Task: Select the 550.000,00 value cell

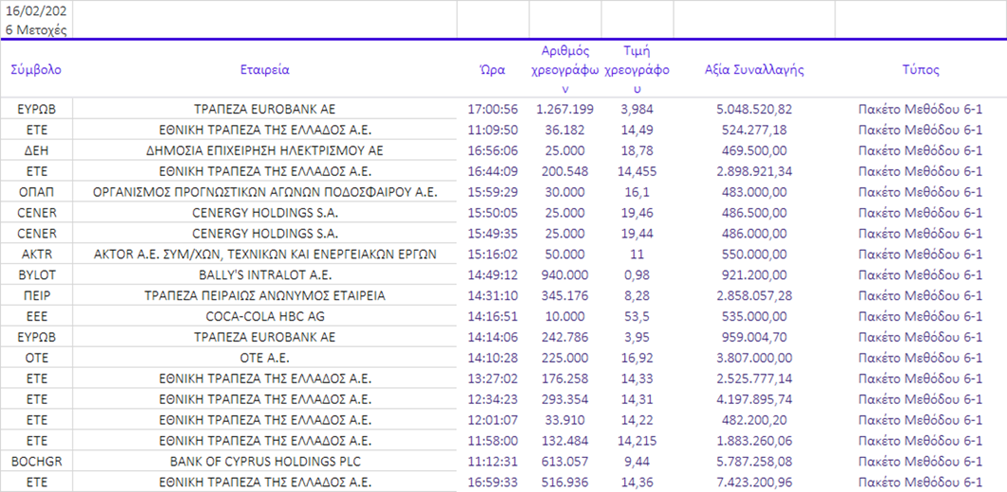Action: click(x=754, y=254)
